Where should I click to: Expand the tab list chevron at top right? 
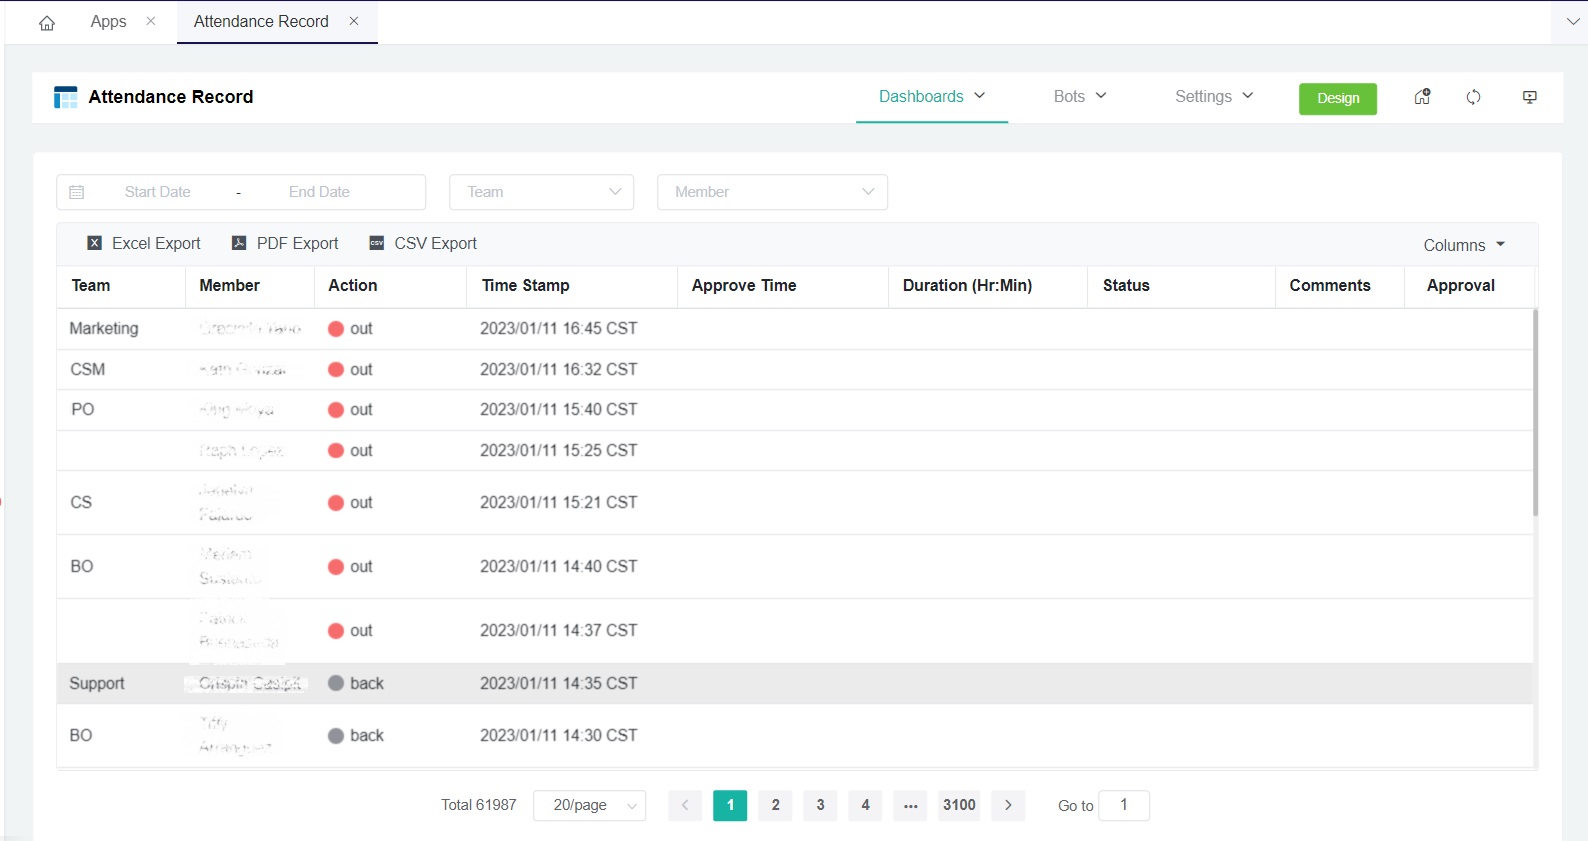tap(1573, 21)
